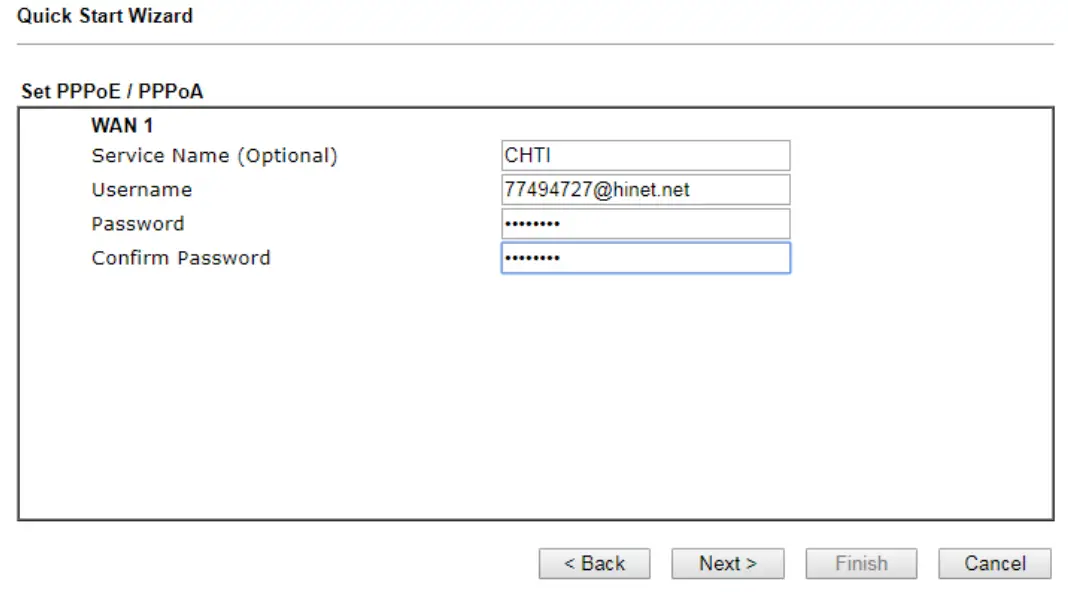Viewport: 1068px width, 593px height.
Task: Click the Quick Start Wizard heading
Action: tap(105, 16)
